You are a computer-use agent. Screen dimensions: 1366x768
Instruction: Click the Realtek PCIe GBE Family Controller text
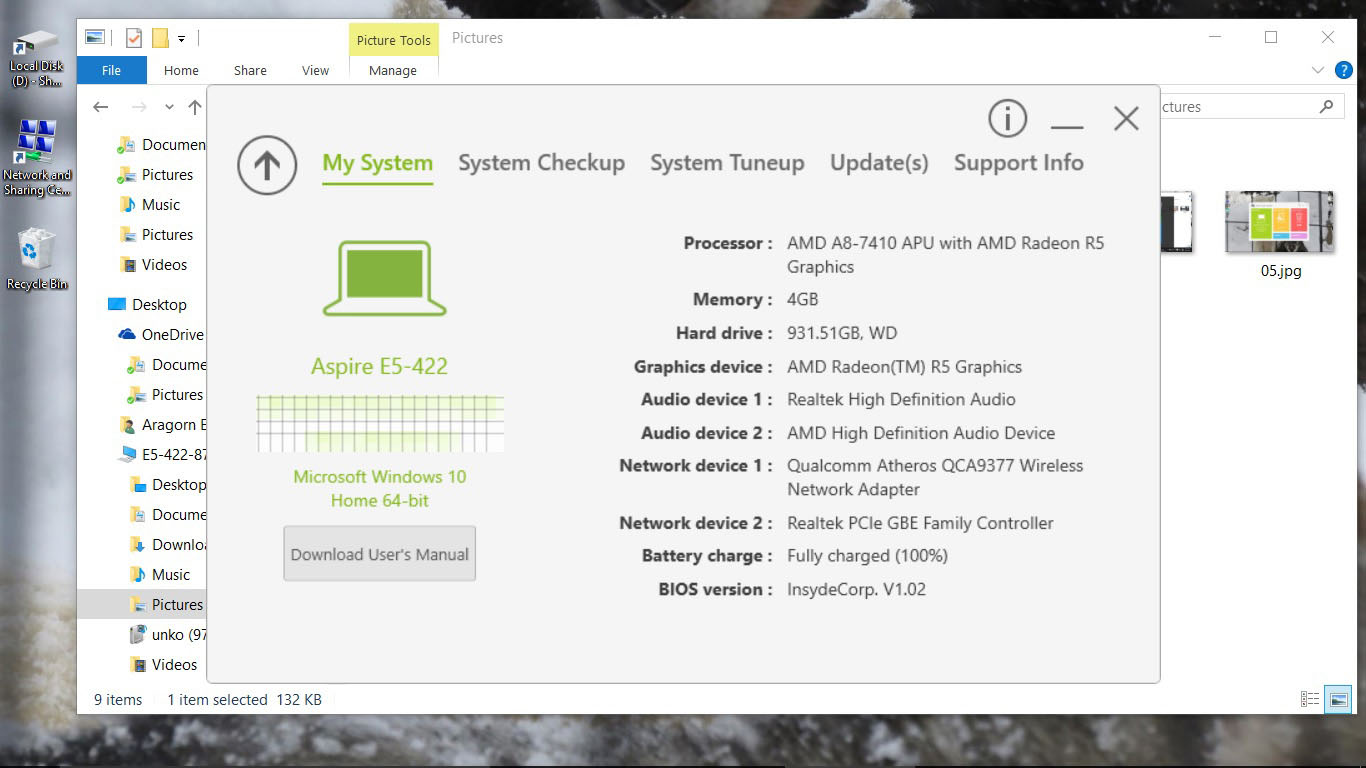click(x=920, y=522)
